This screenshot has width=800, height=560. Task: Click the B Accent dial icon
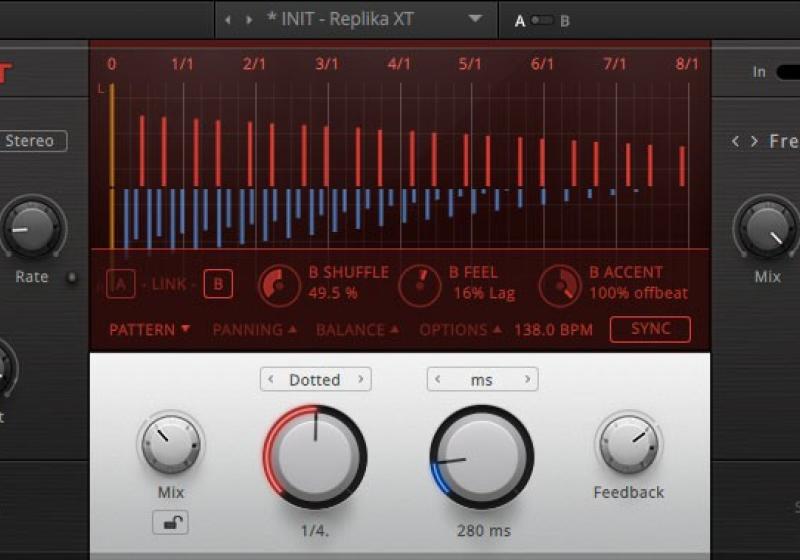[x=560, y=284]
